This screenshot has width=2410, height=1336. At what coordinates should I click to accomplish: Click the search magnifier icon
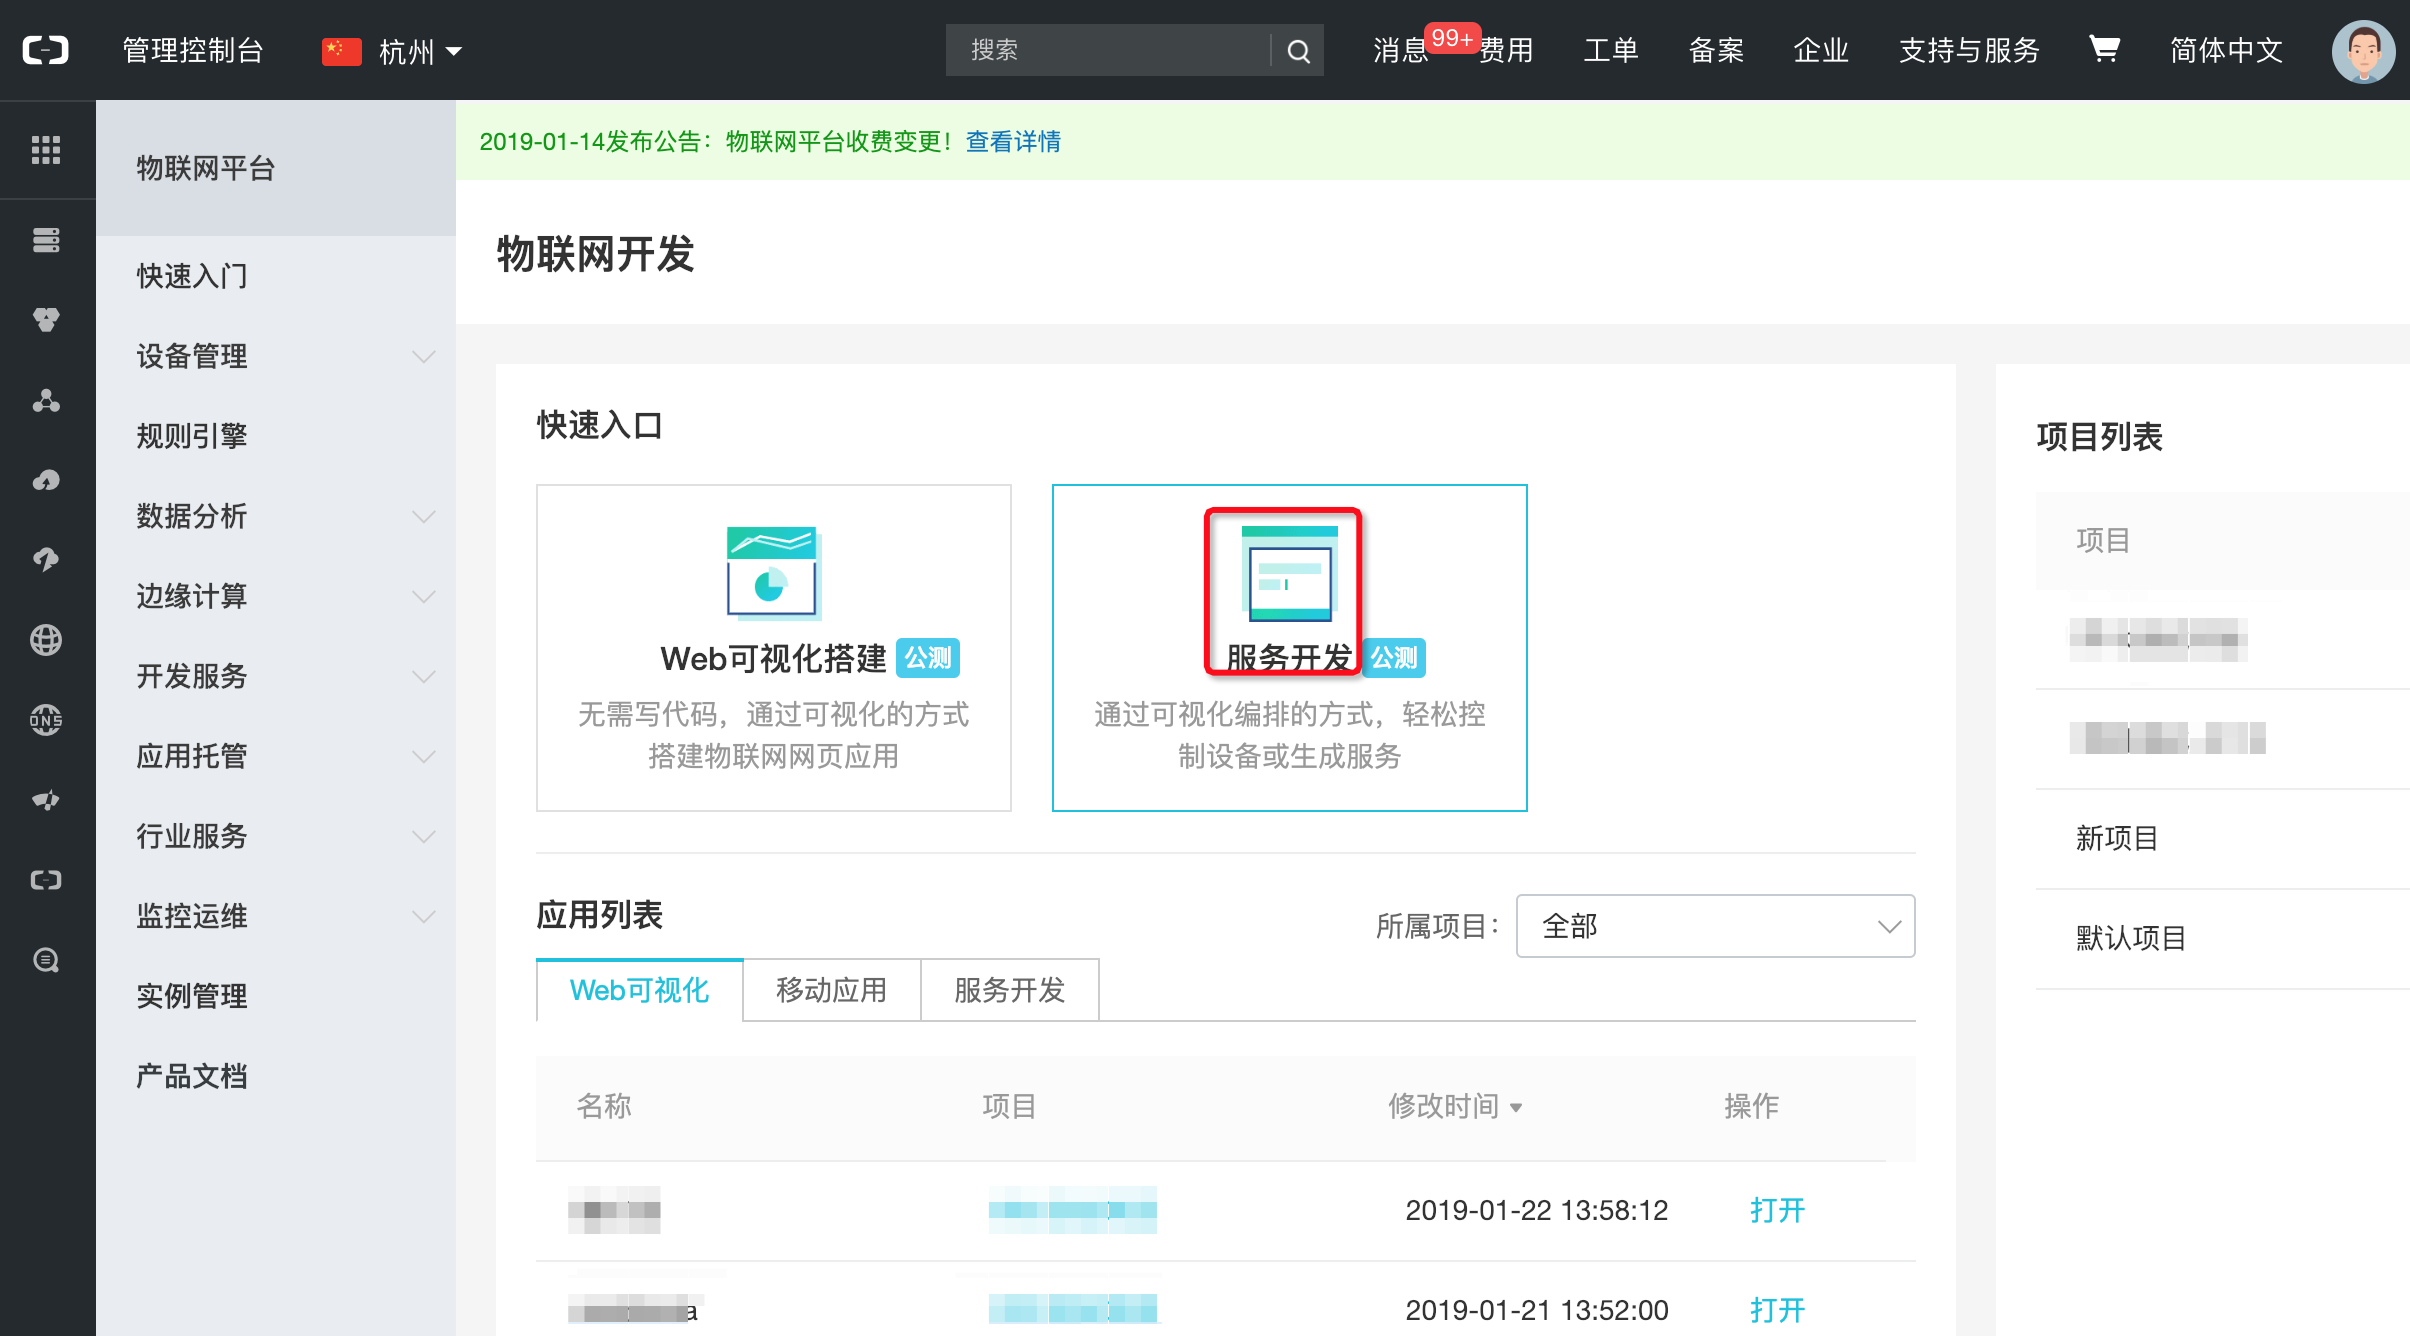coord(1298,51)
